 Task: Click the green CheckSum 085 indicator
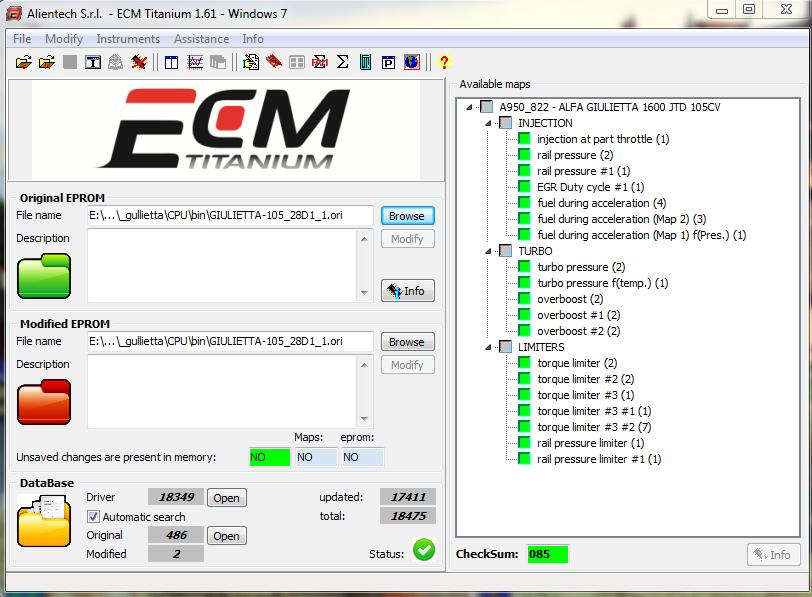[547, 554]
